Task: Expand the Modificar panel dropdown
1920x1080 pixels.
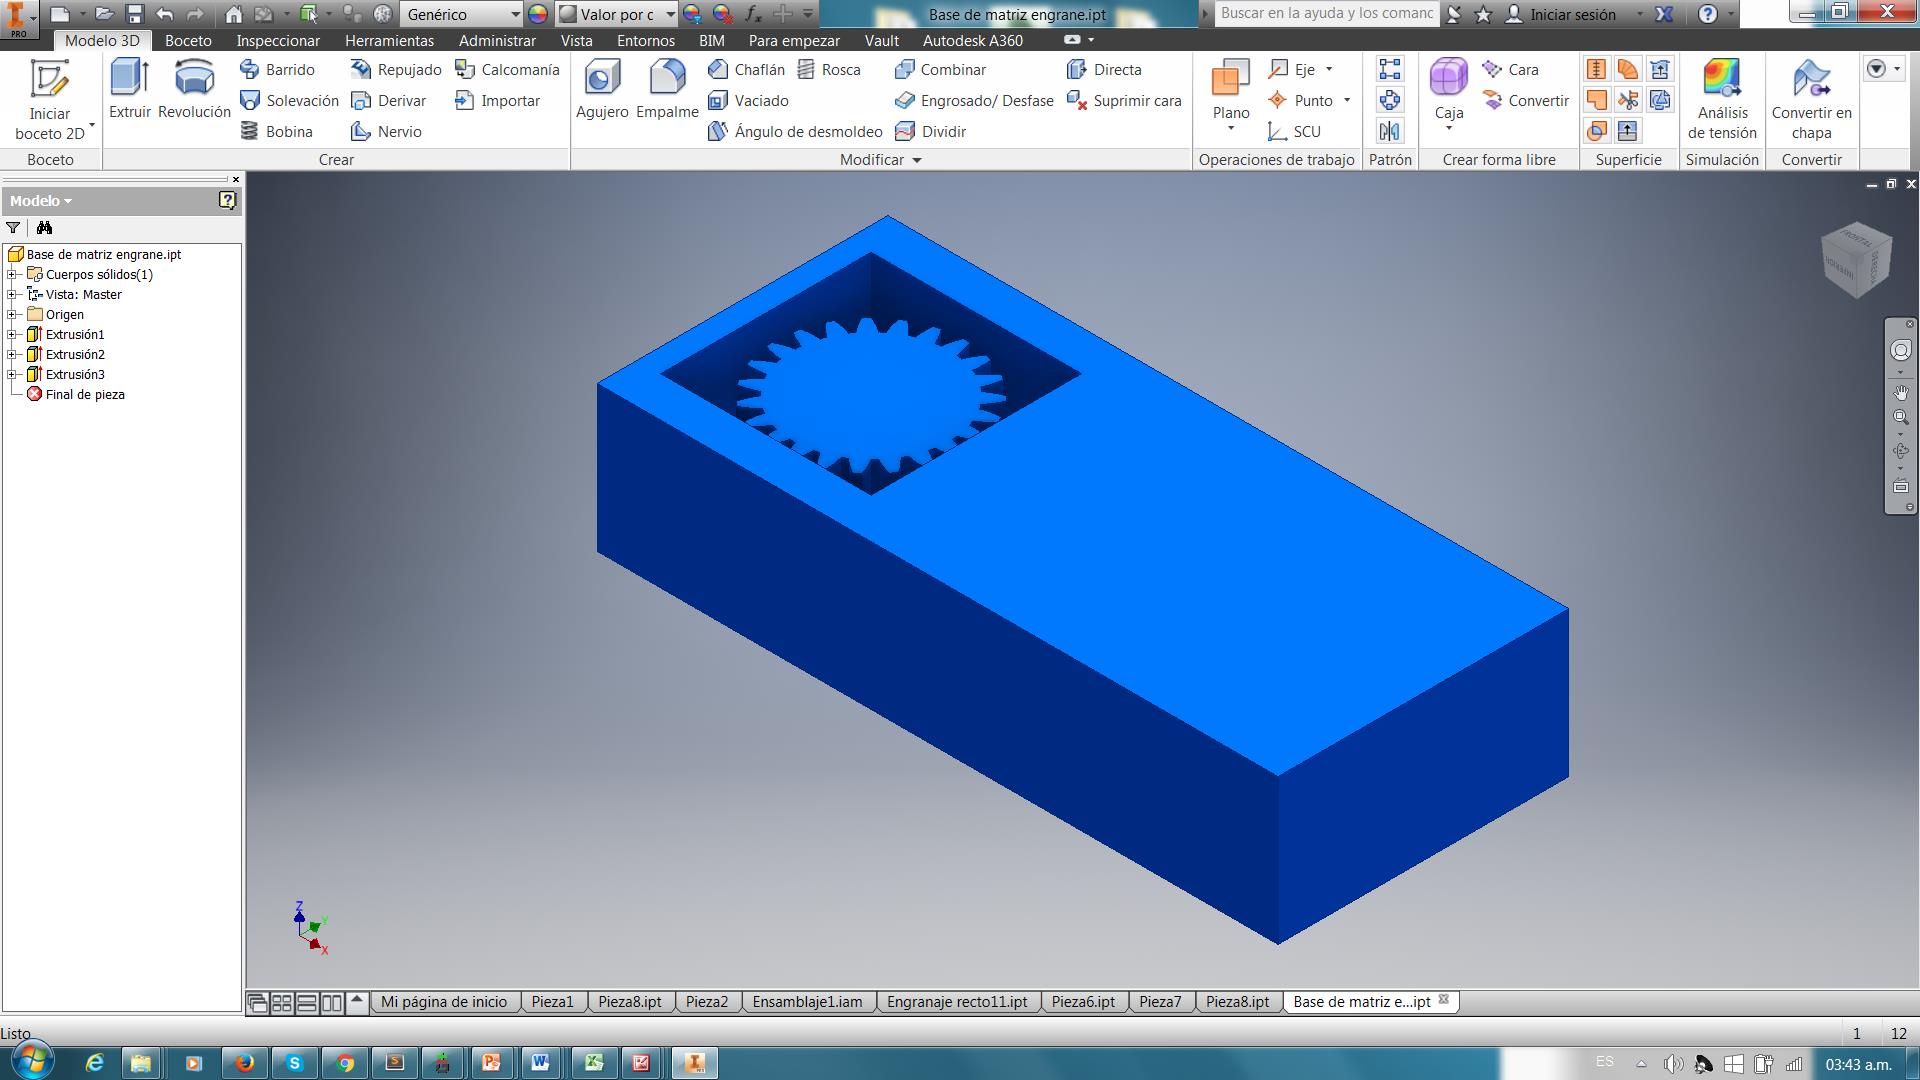Action: [x=916, y=160]
